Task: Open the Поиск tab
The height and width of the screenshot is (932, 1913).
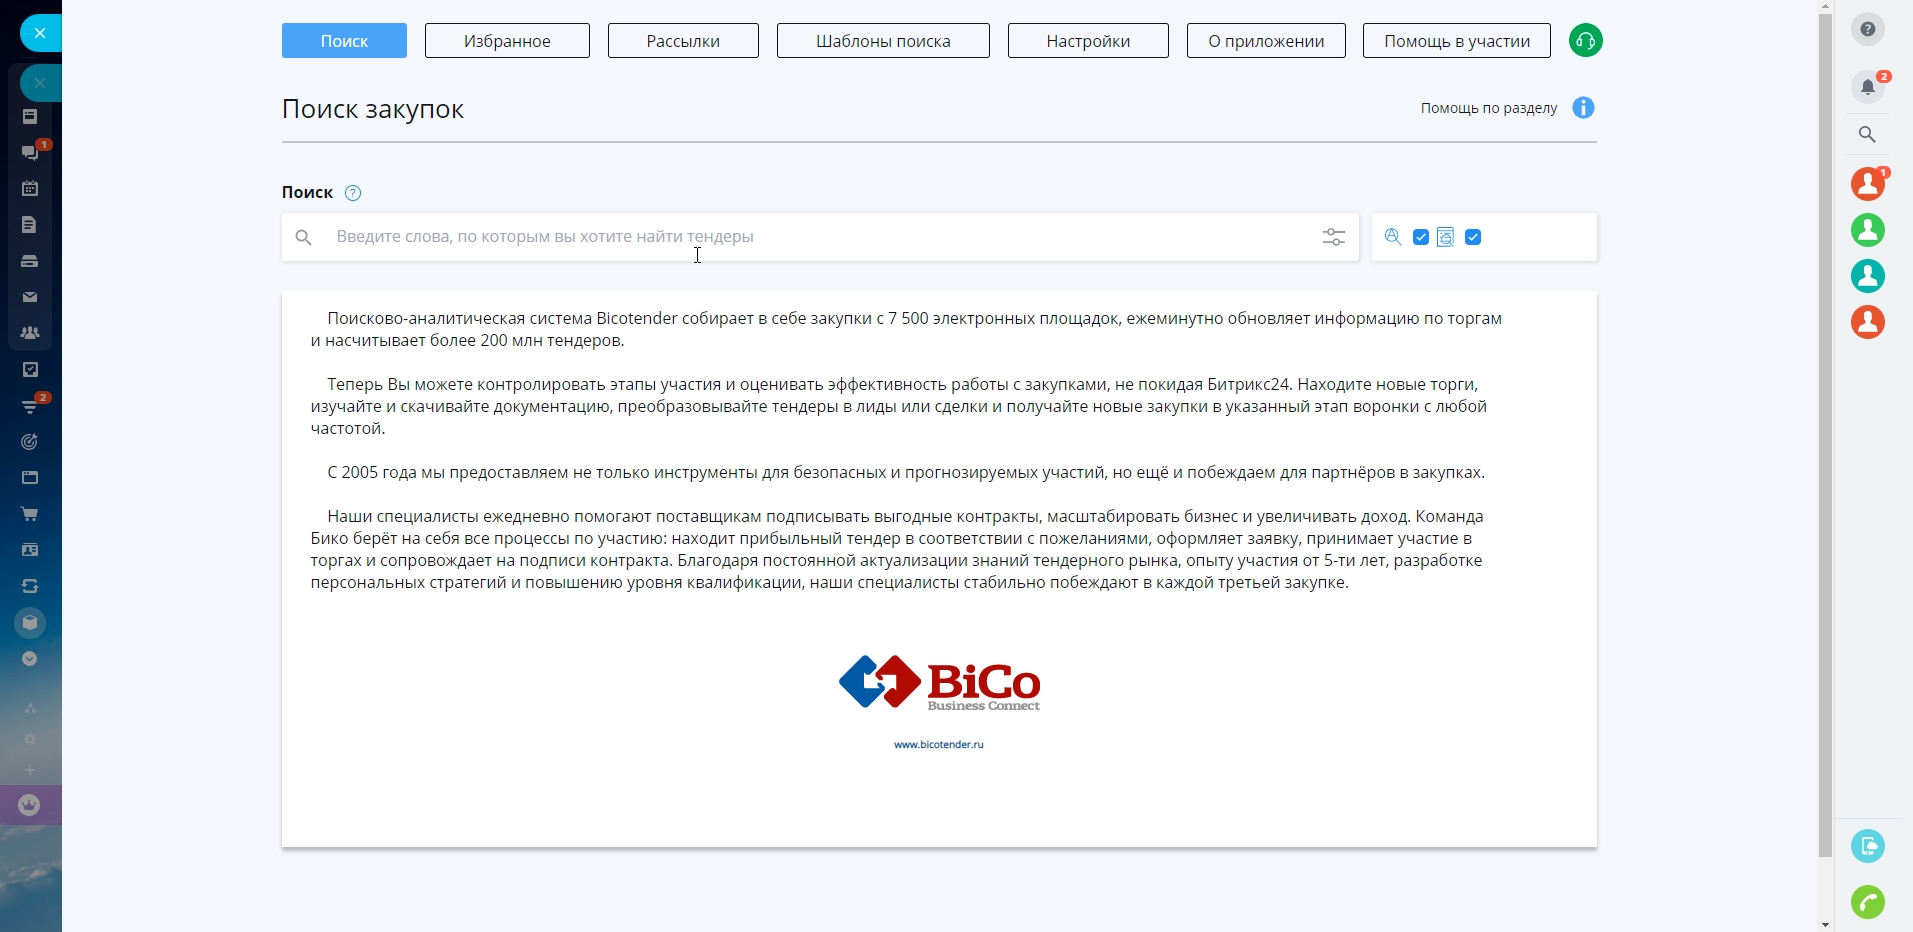Action: [344, 41]
